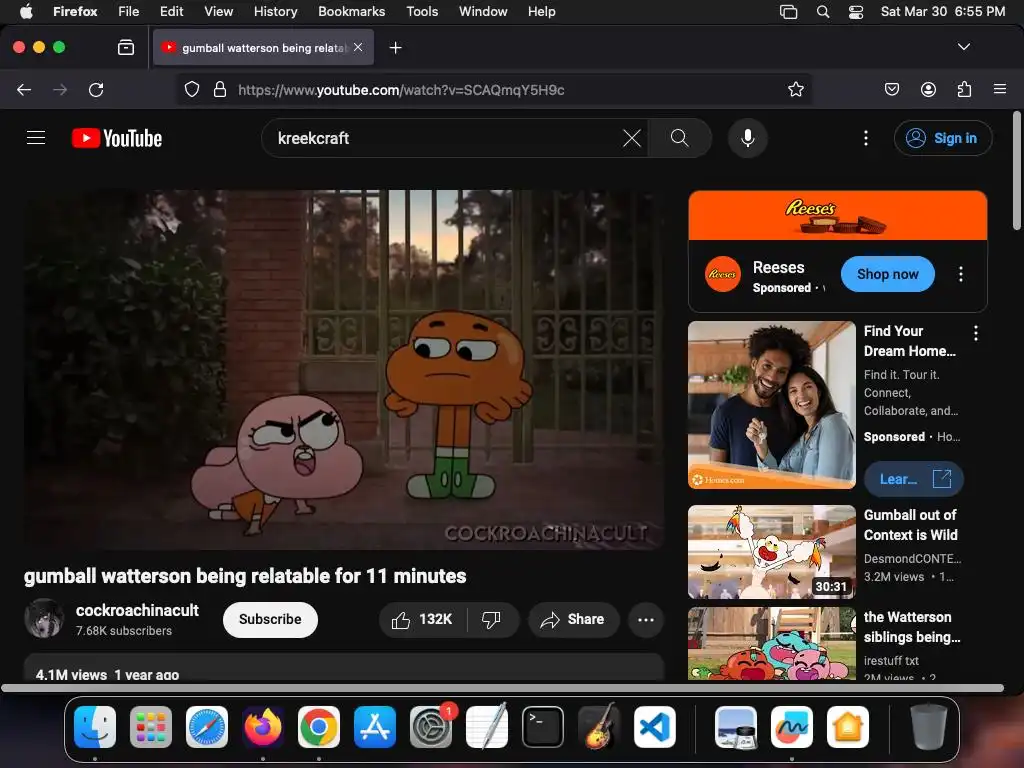The height and width of the screenshot is (768, 1024).
Task: Close the gumball watterson tab
Action: click(x=358, y=47)
